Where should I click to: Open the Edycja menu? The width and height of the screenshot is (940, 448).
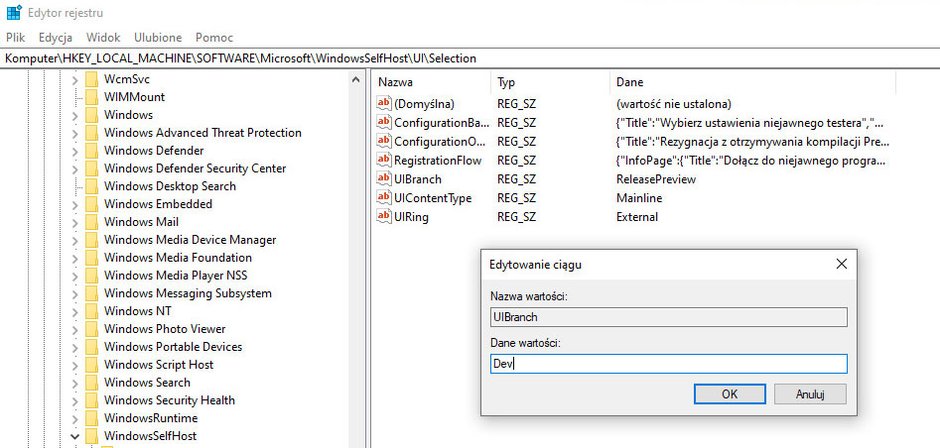[x=55, y=37]
